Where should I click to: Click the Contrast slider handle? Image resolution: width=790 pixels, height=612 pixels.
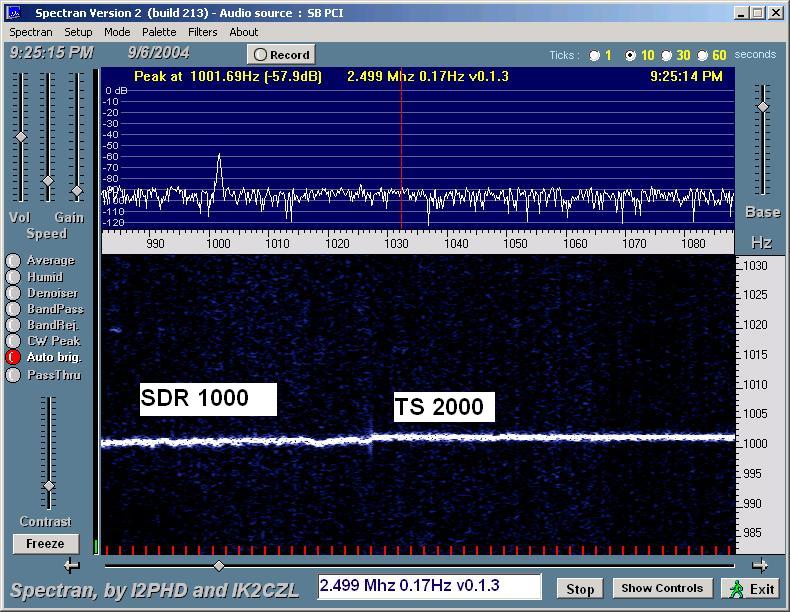tap(48, 486)
